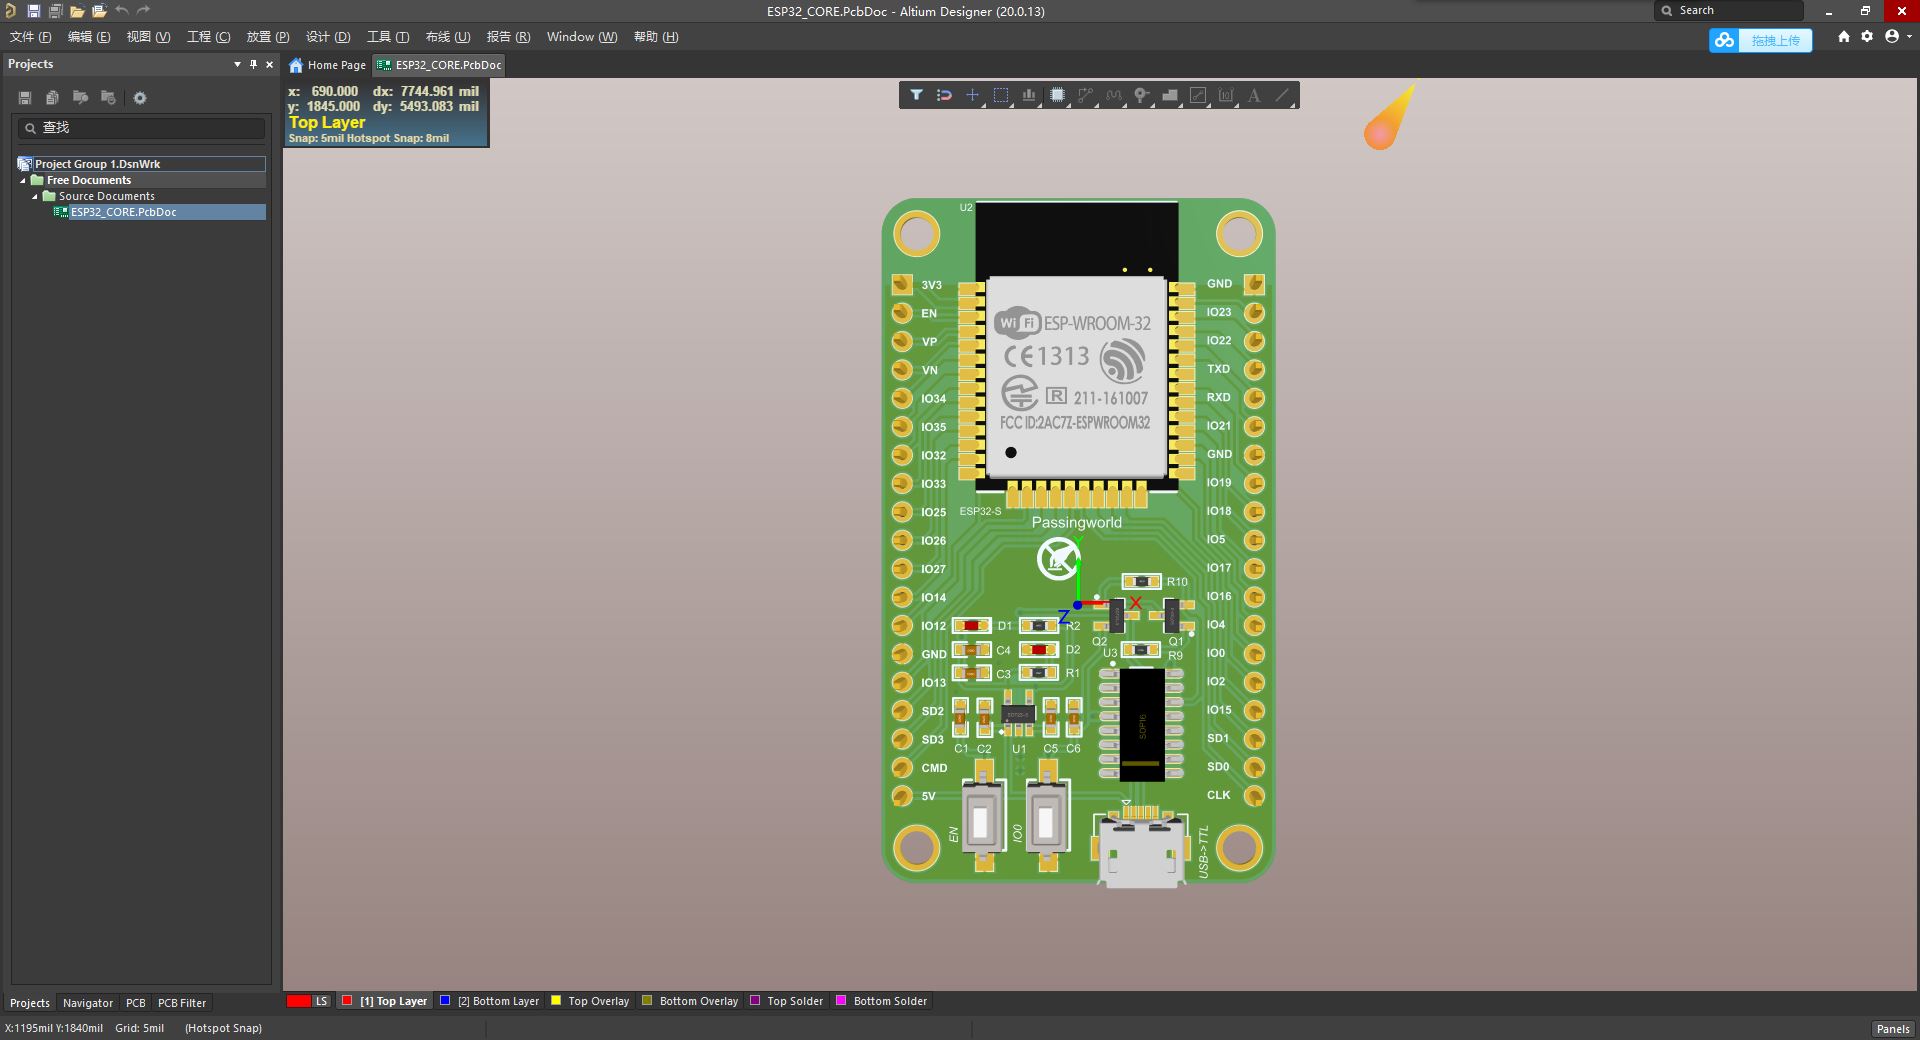Screen dimensions: 1920x1040
Task: Click the Save All icon in the title bar
Action: point(55,11)
